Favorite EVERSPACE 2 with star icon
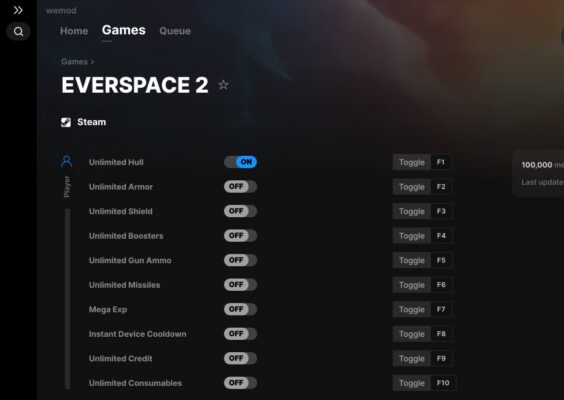The width and height of the screenshot is (564, 400). click(223, 85)
